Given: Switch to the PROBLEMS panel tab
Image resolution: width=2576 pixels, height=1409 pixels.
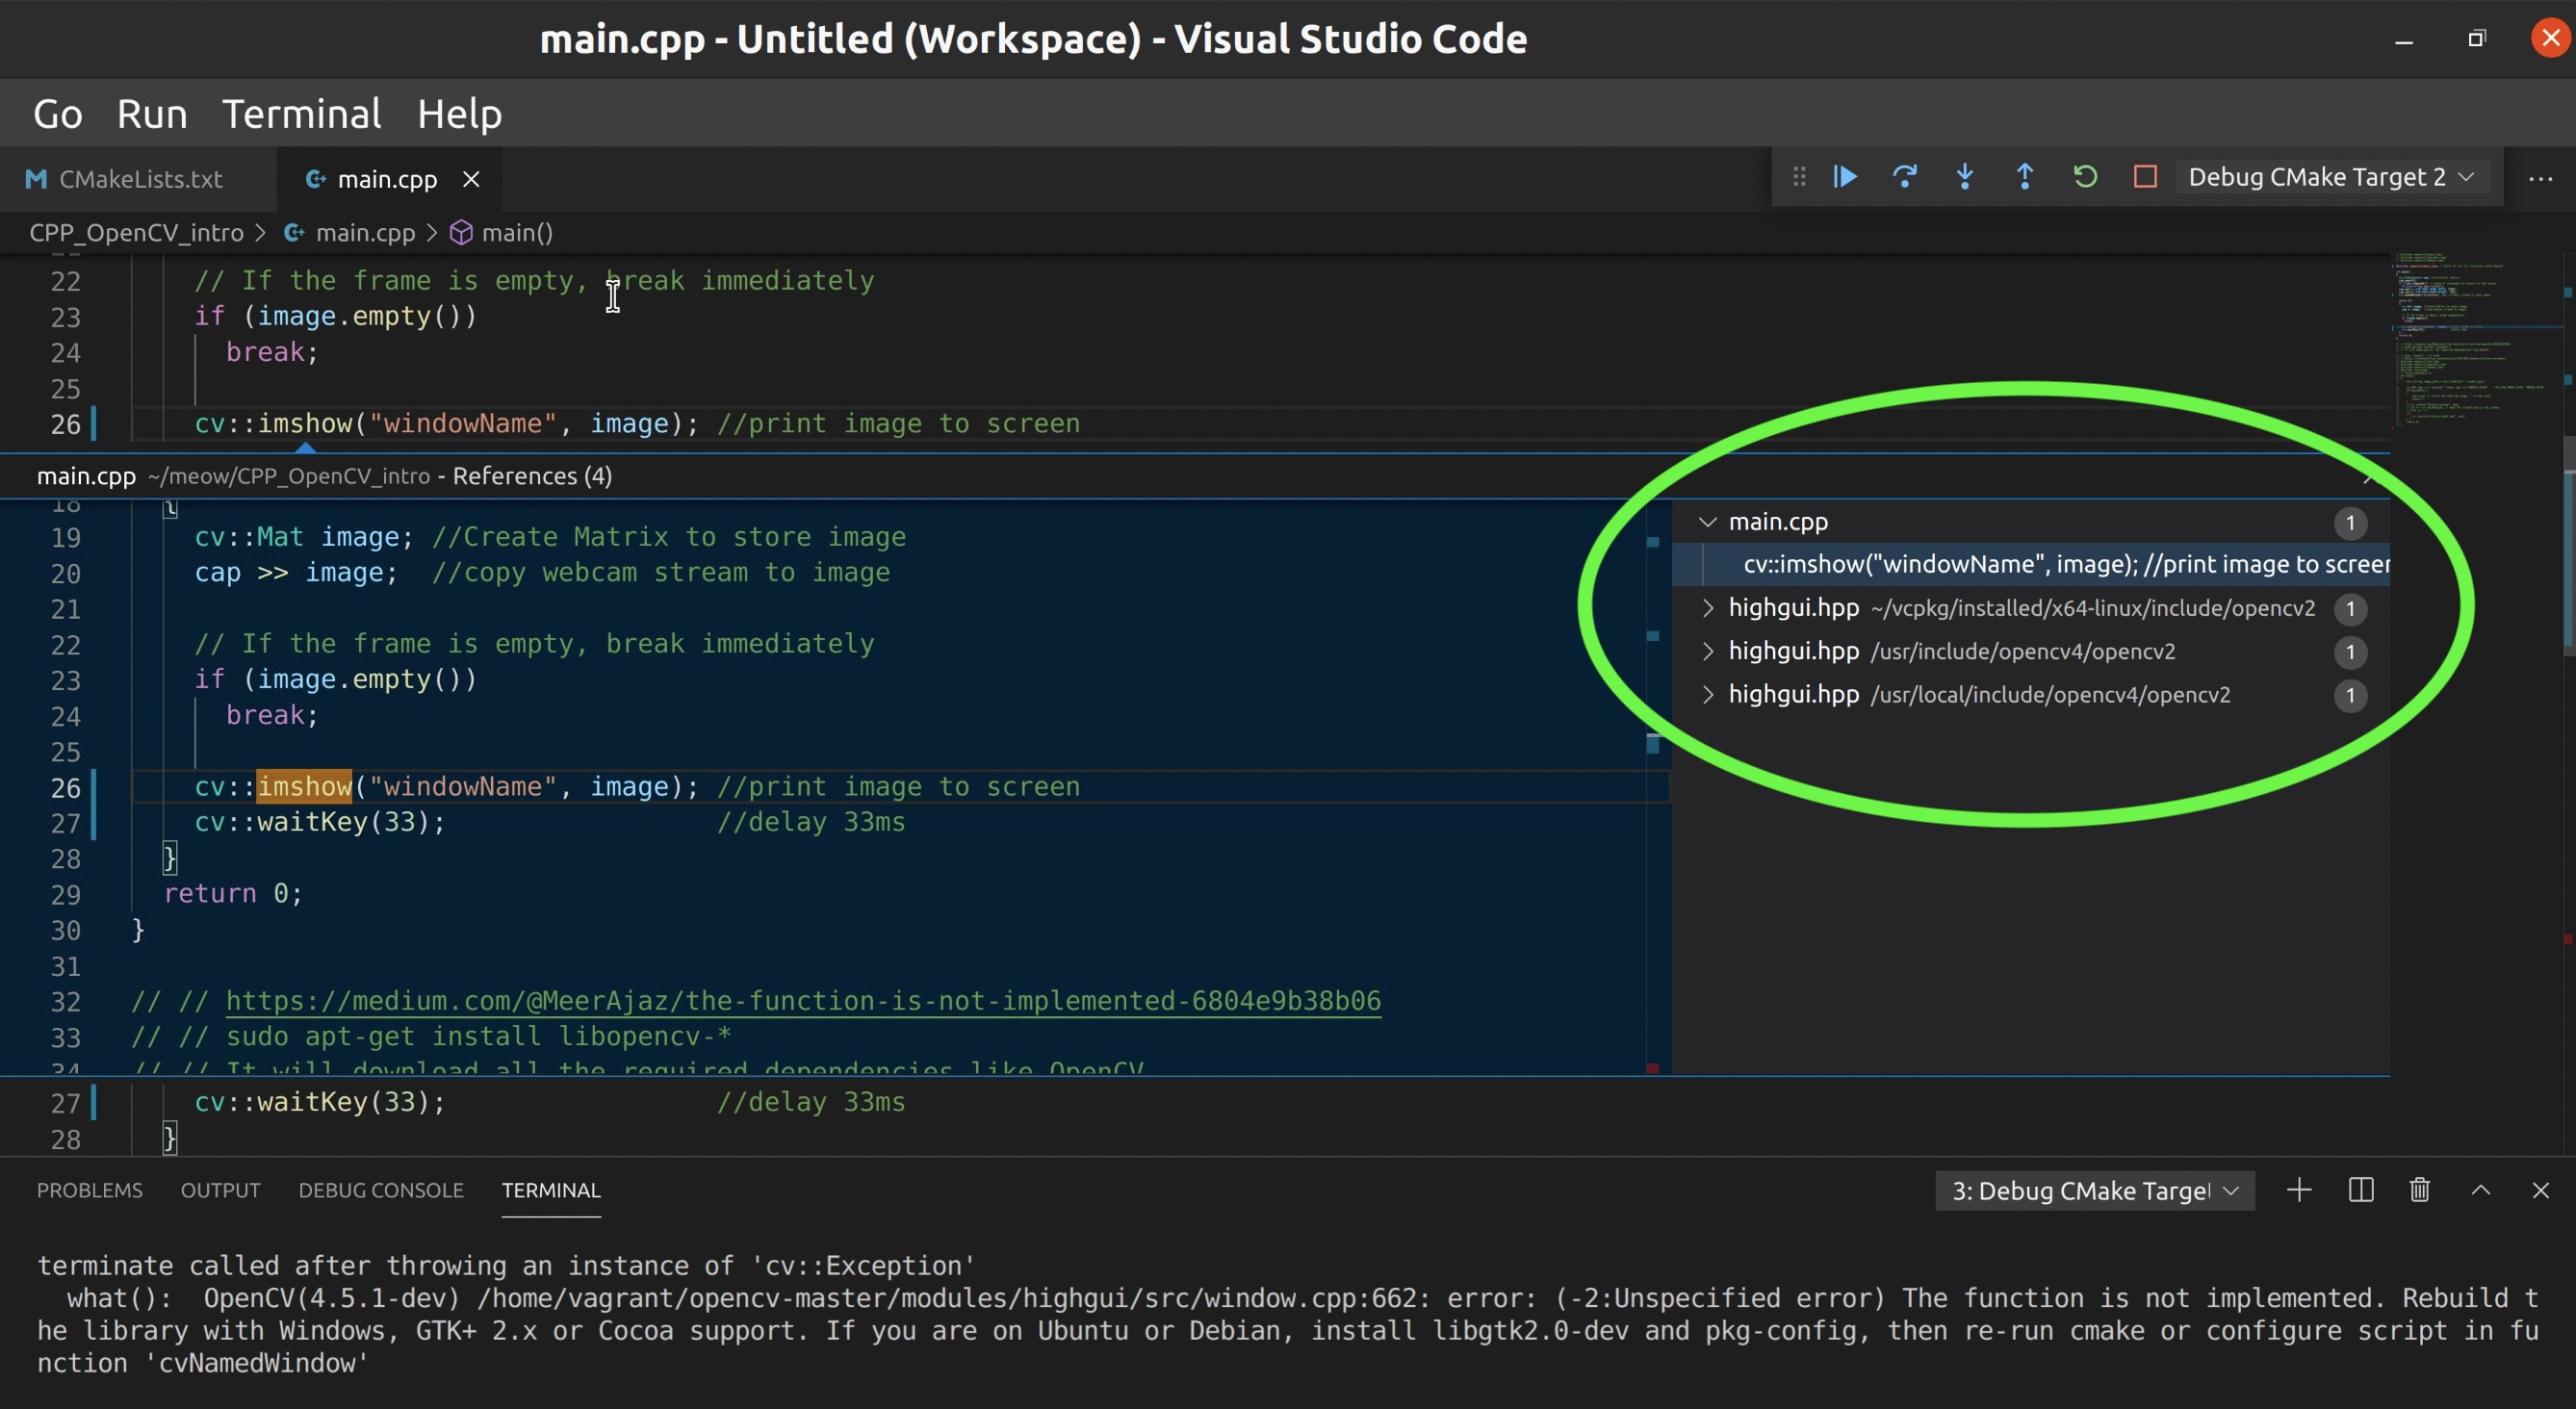Looking at the screenshot, I should click(x=90, y=1190).
